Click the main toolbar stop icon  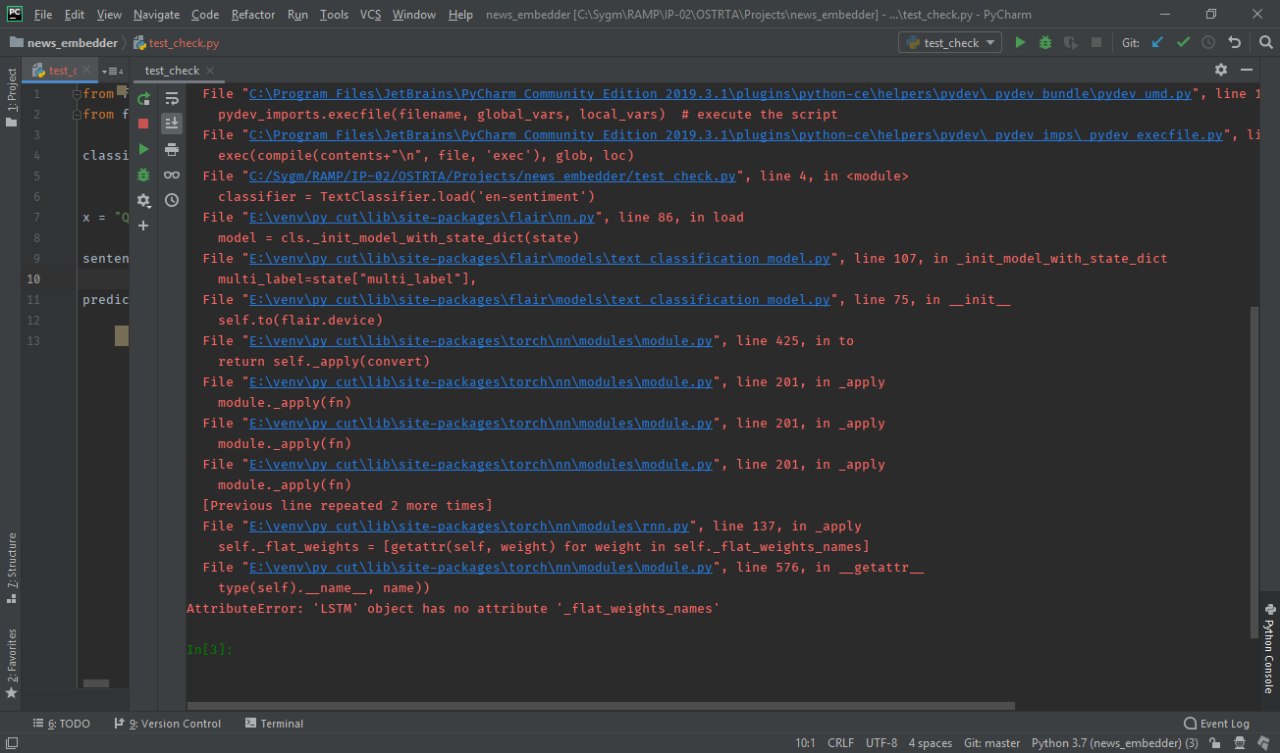click(x=1097, y=43)
